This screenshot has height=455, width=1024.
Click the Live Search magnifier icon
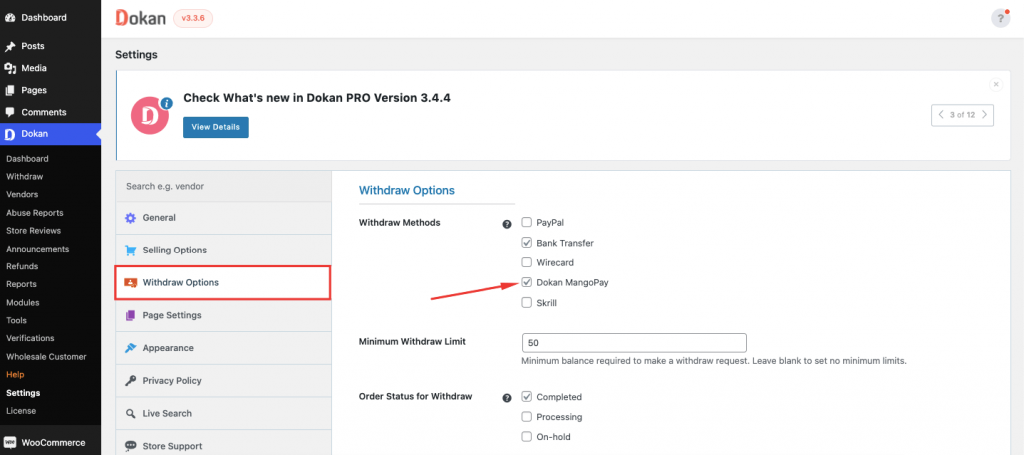click(130, 413)
